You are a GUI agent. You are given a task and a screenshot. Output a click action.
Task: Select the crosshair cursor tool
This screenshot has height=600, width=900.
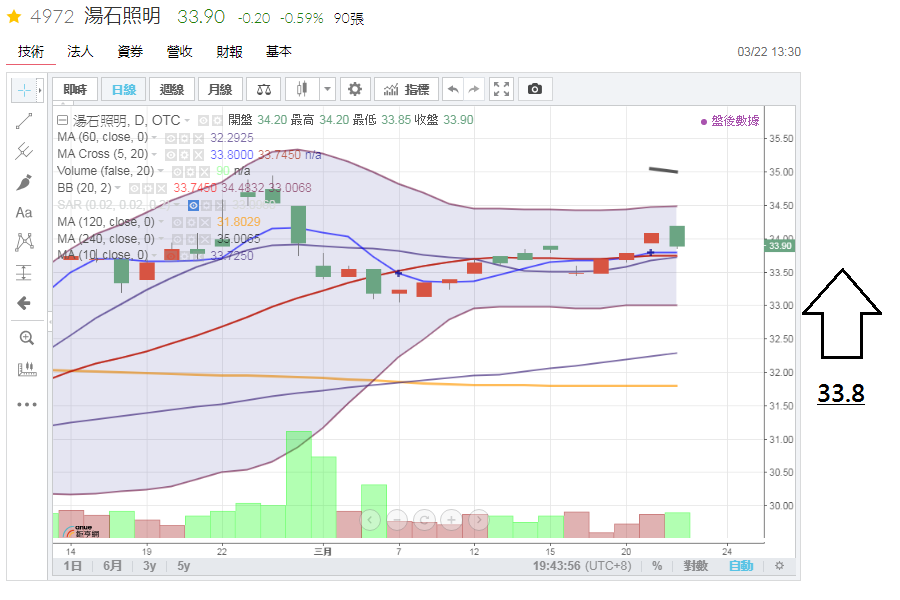pyautogui.click(x=24, y=90)
